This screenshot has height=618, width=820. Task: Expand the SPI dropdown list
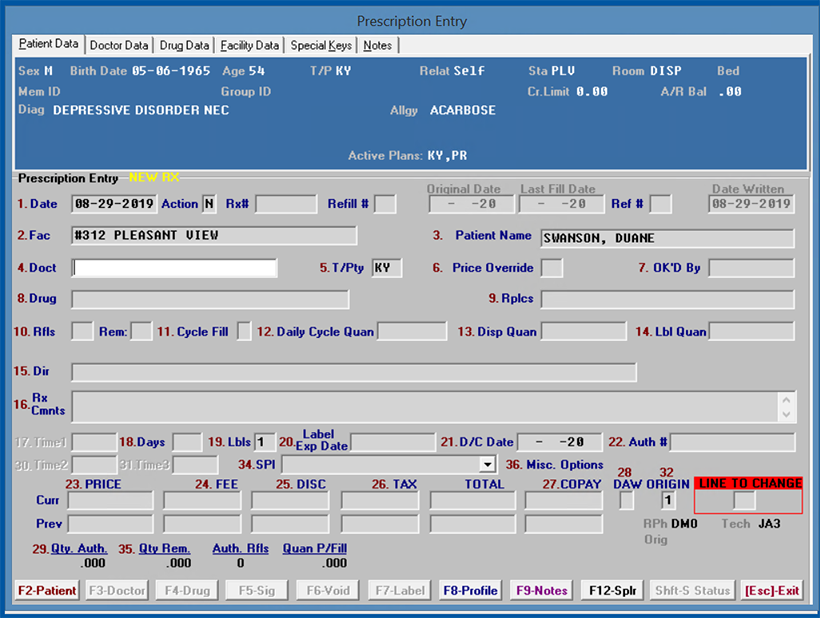pyautogui.click(x=488, y=465)
